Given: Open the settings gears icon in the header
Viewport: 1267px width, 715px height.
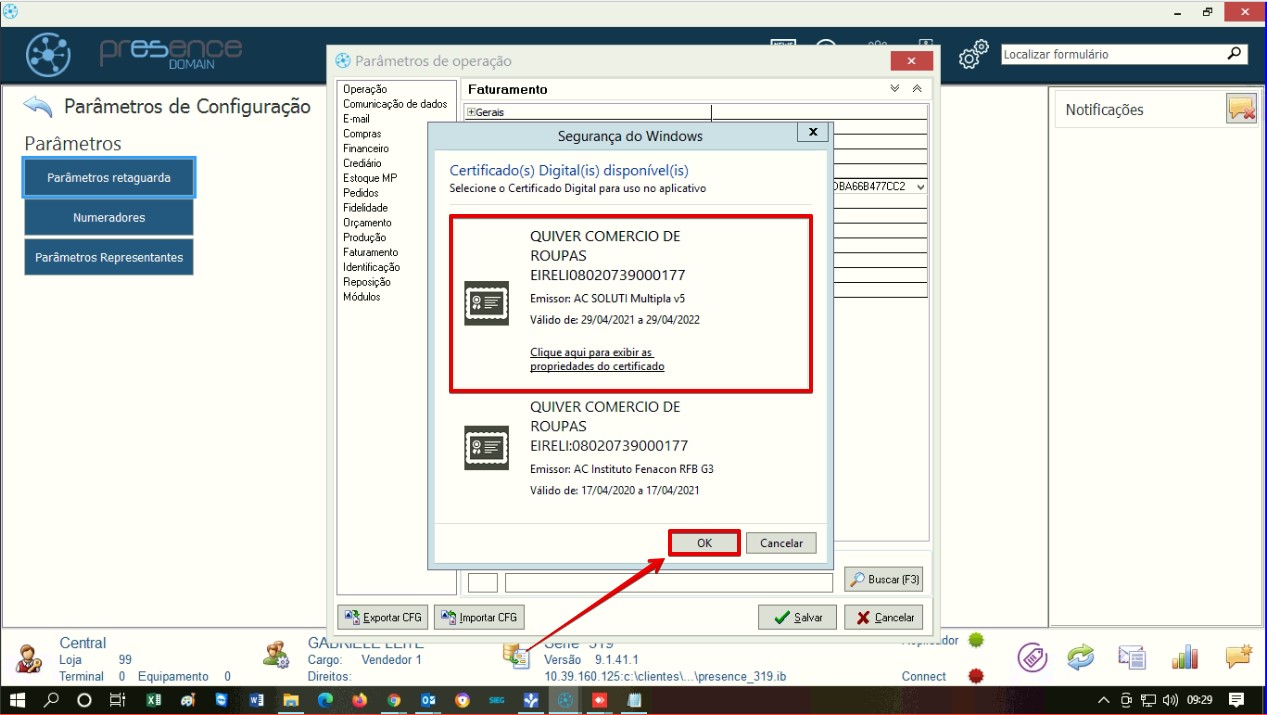Looking at the screenshot, I should (973, 55).
